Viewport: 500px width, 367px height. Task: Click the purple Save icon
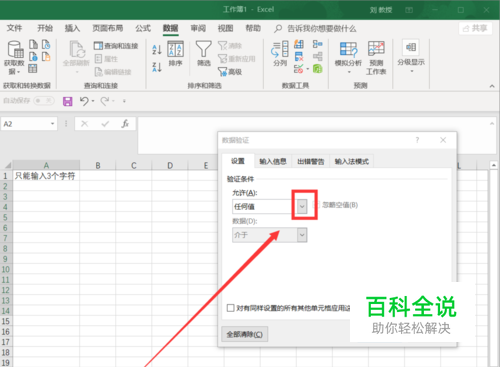tap(68, 101)
